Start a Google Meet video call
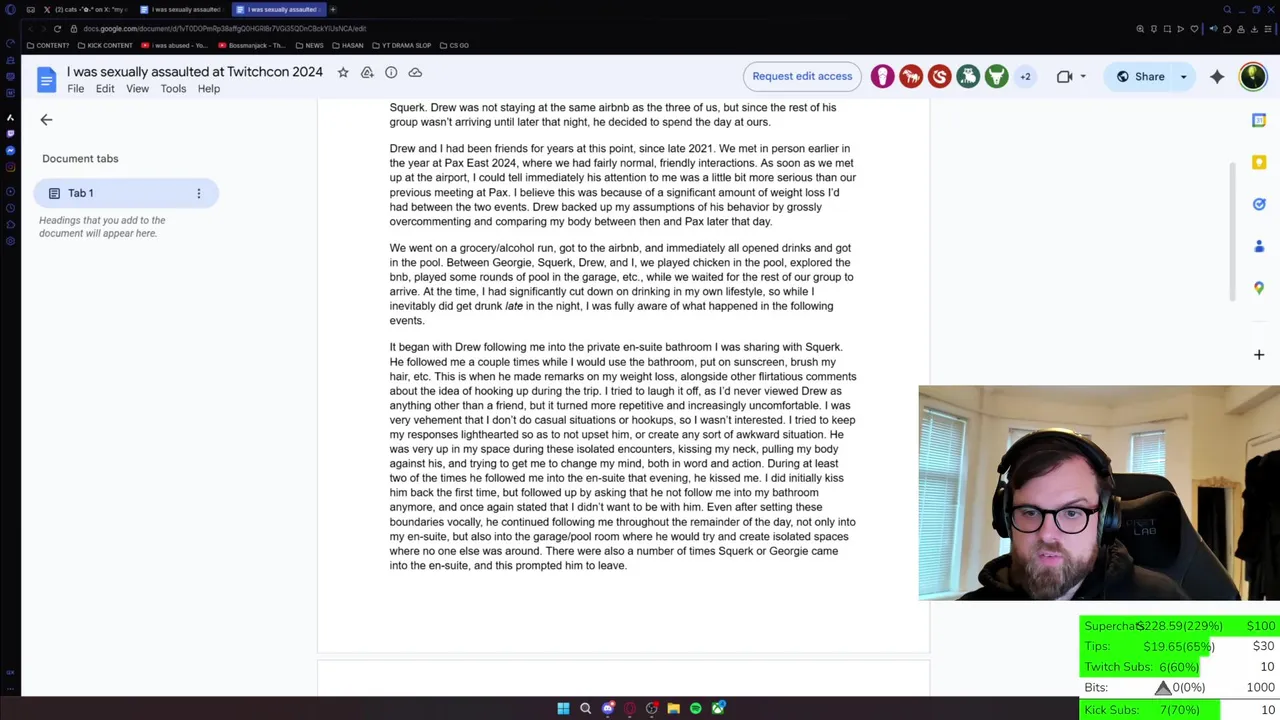 point(1064,77)
